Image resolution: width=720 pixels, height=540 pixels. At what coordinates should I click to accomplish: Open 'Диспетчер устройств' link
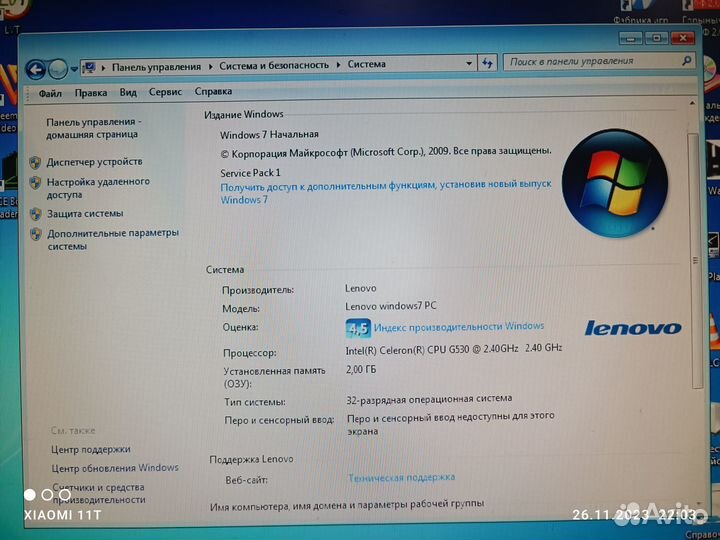click(94, 162)
